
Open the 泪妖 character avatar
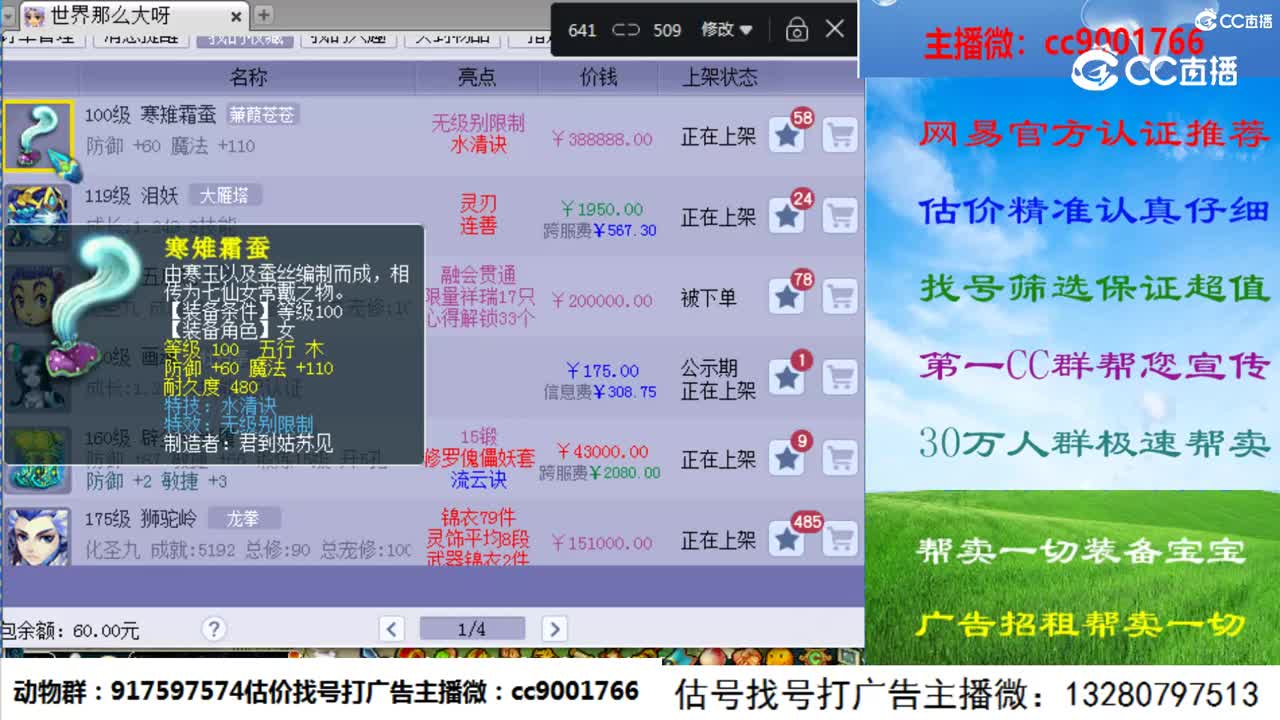click(x=38, y=204)
